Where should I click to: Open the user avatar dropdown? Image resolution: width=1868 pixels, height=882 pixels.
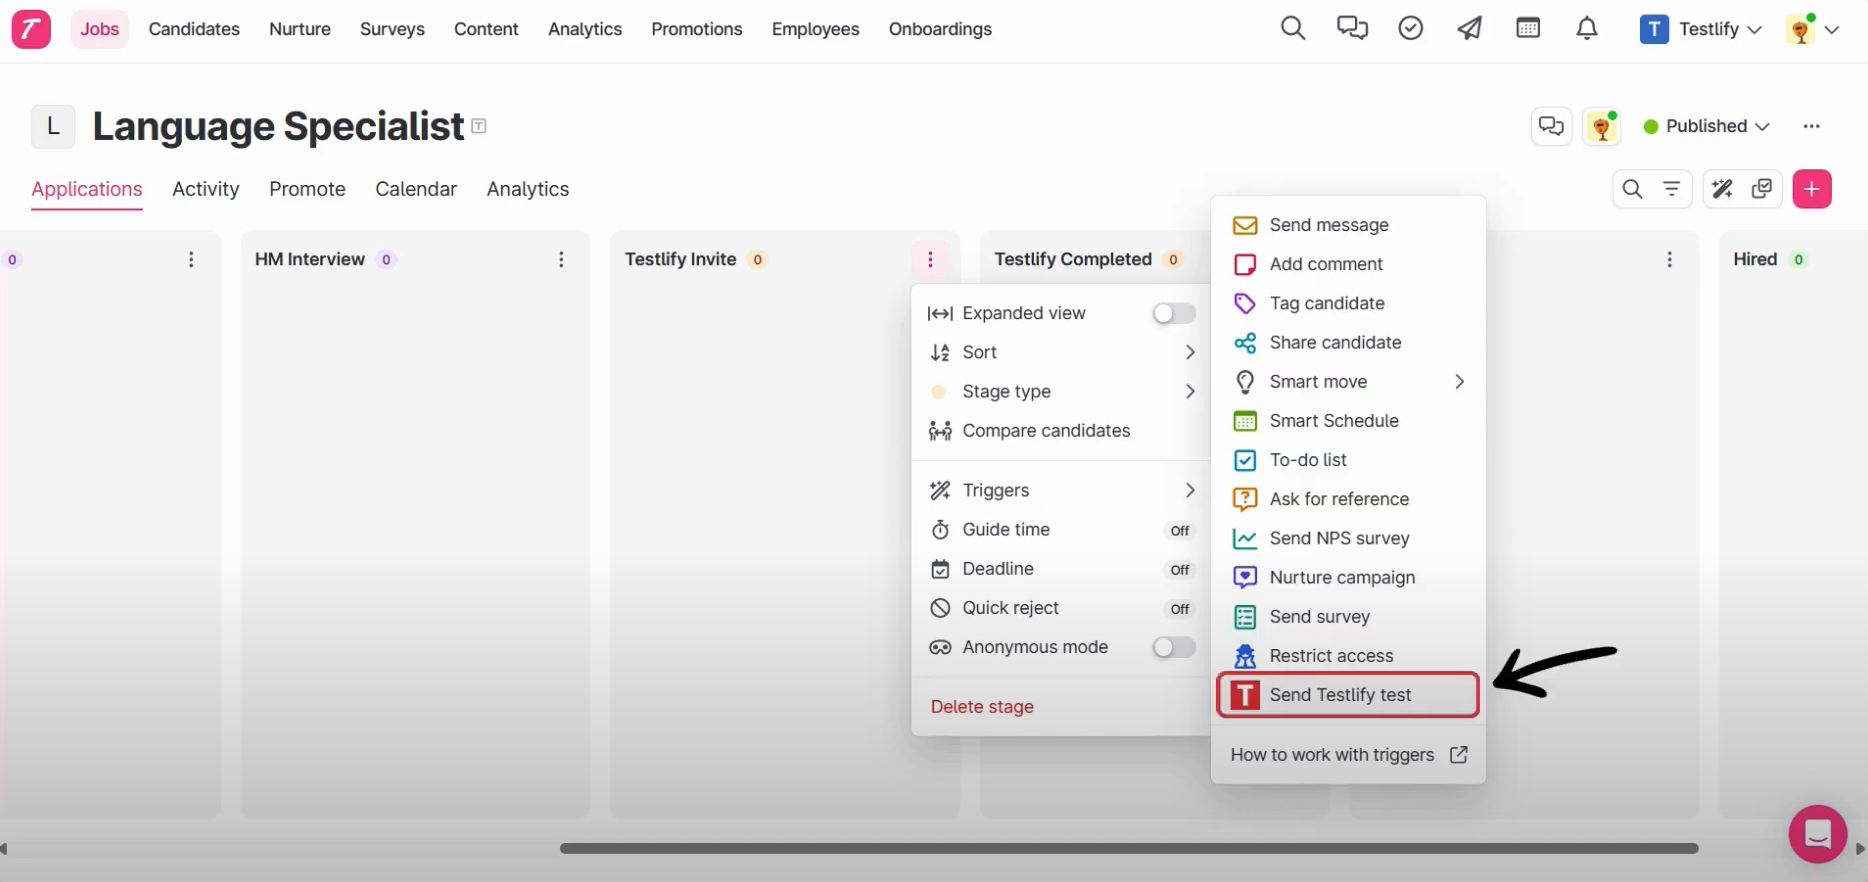(1813, 29)
